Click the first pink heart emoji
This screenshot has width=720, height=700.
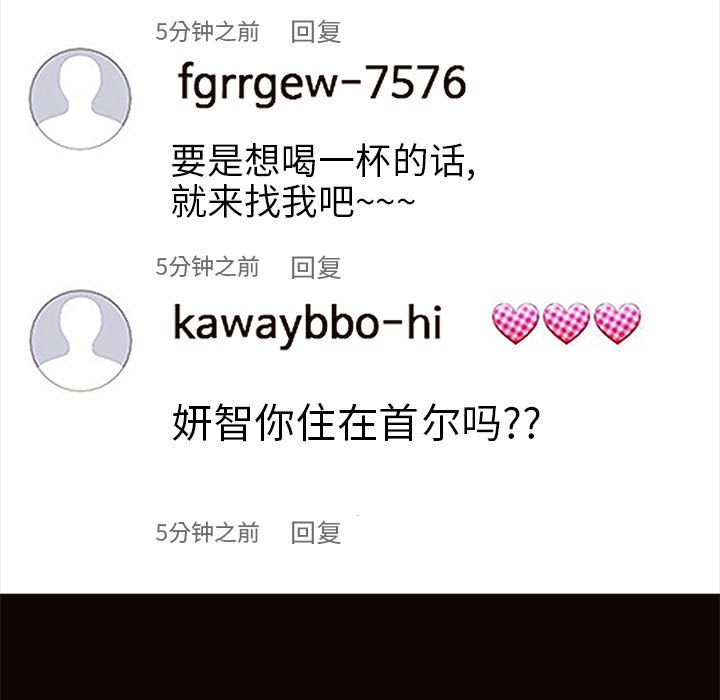515,323
